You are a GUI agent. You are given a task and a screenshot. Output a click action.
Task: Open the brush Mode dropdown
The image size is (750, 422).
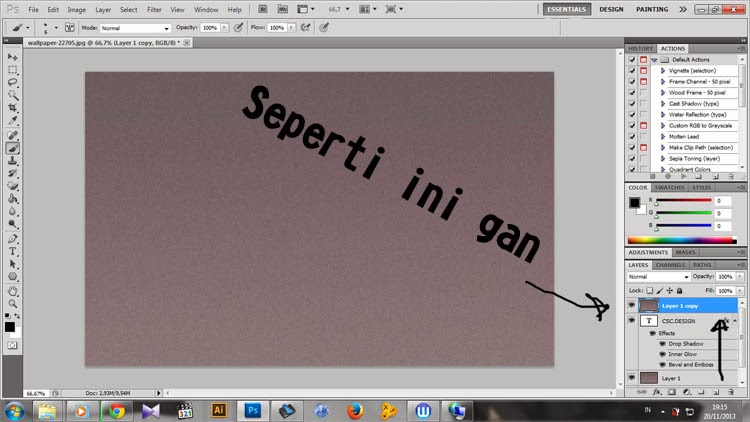pyautogui.click(x=136, y=28)
